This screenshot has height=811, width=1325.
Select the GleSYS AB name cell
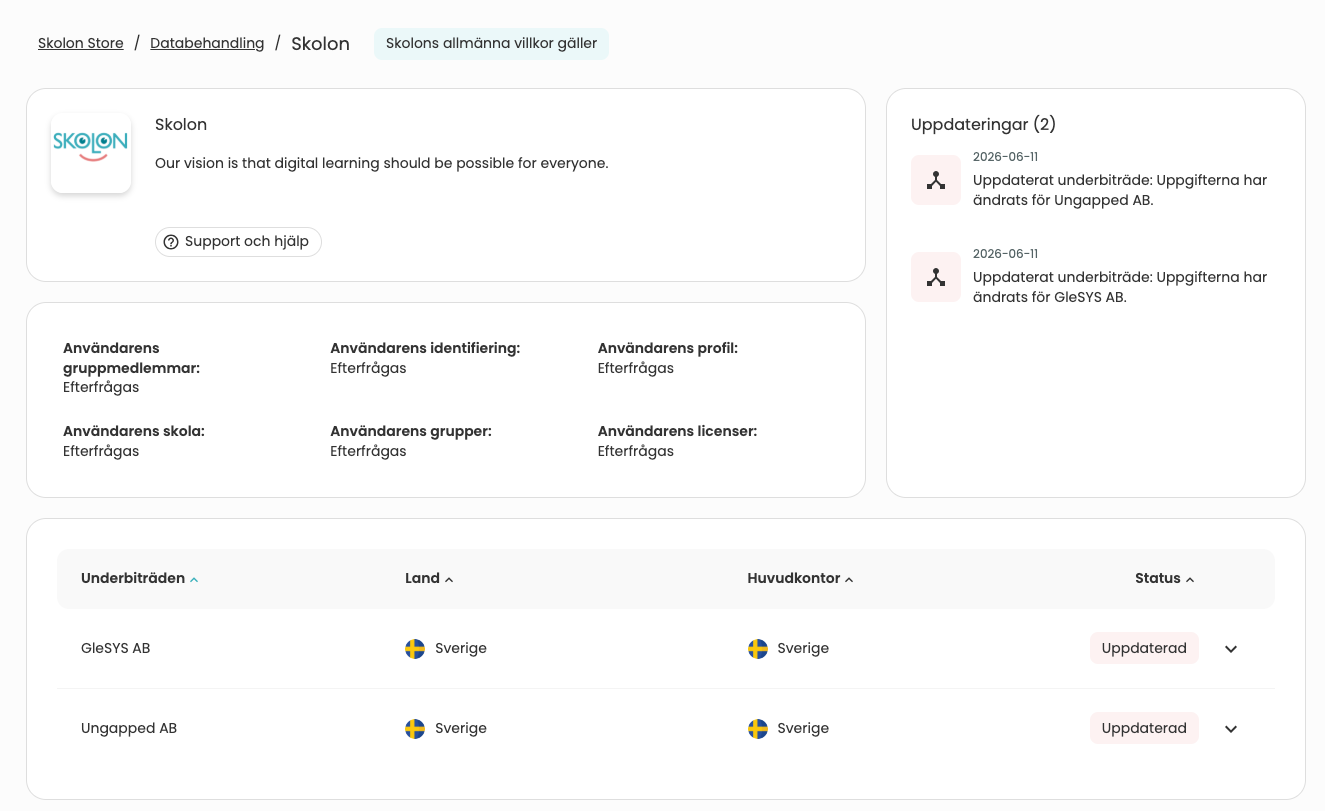pos(116,648)
